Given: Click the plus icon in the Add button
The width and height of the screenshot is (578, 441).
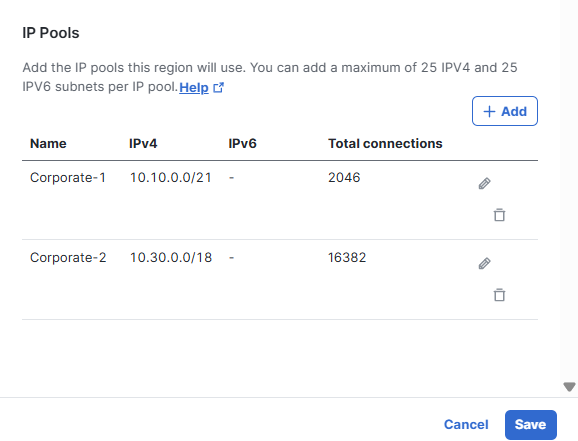Looking at the screenshot, I should tap(489, 111).
